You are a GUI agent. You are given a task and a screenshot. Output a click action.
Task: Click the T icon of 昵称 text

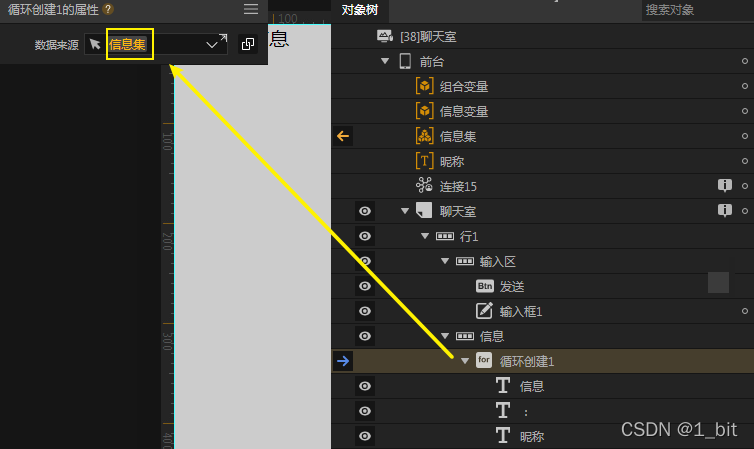[x=503, y=436]
